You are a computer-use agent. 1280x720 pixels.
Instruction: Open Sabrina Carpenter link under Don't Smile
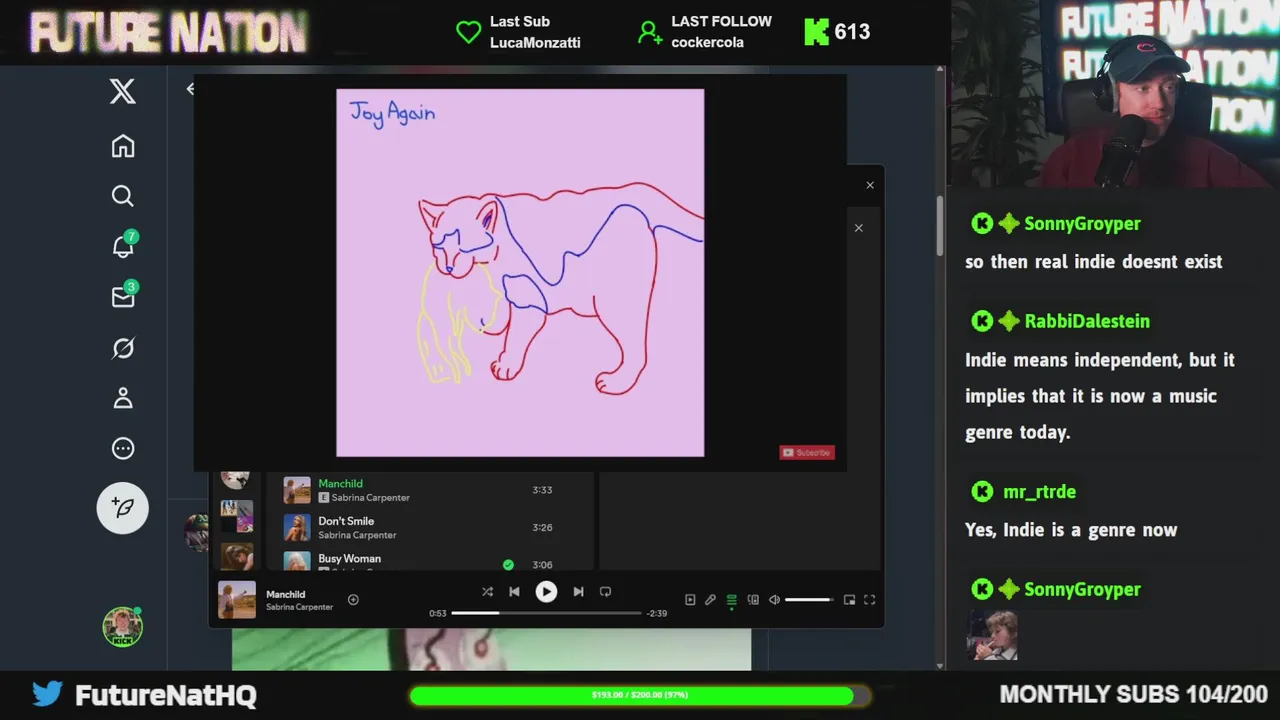357,535
